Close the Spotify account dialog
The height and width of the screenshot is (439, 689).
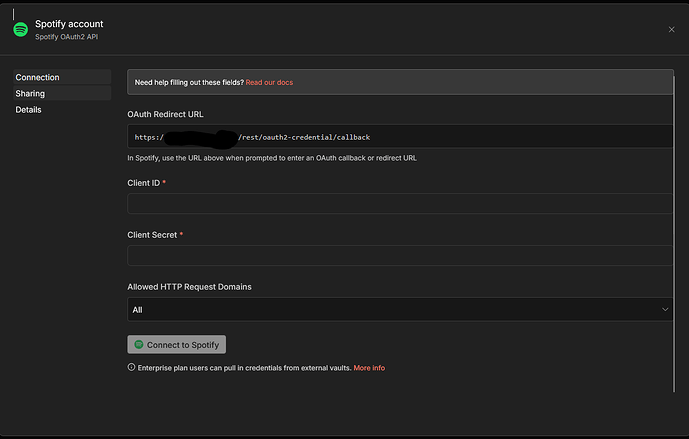(x=671, y=30)
